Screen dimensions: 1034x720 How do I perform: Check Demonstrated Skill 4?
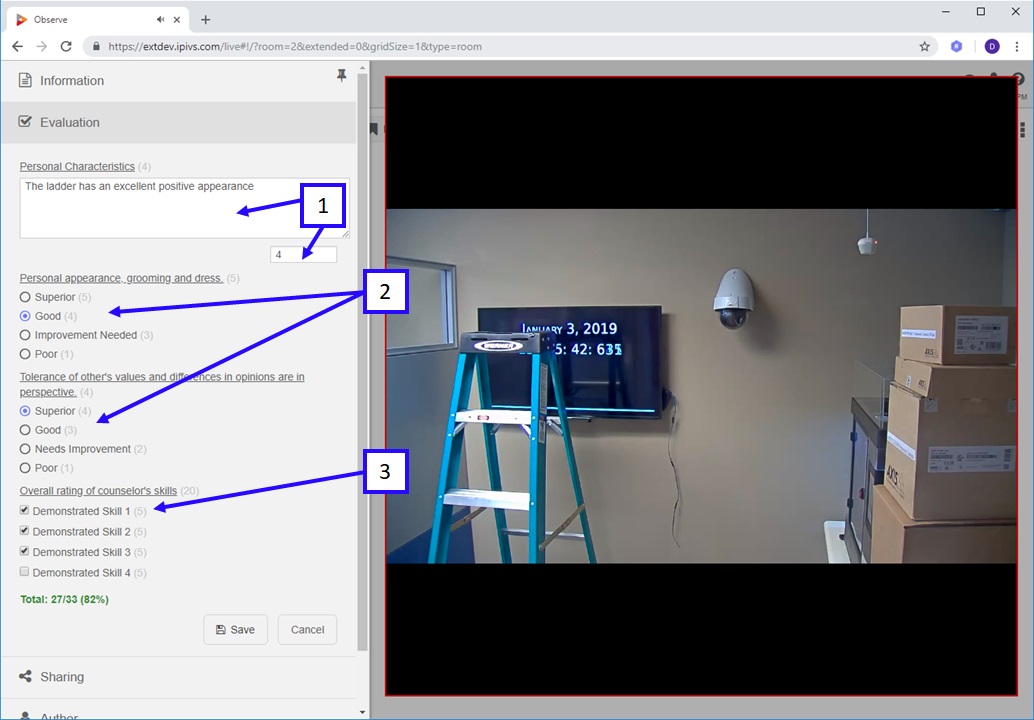[24, 571]
